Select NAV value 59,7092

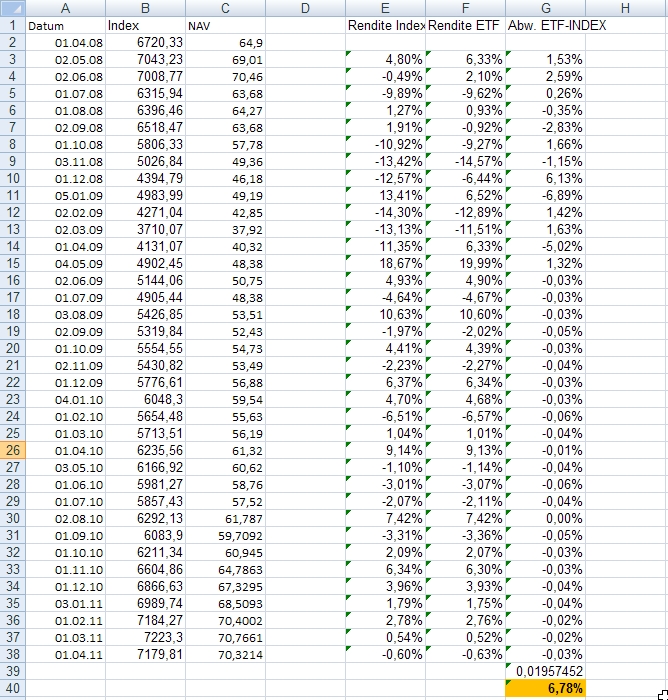(x=225, y=535)
